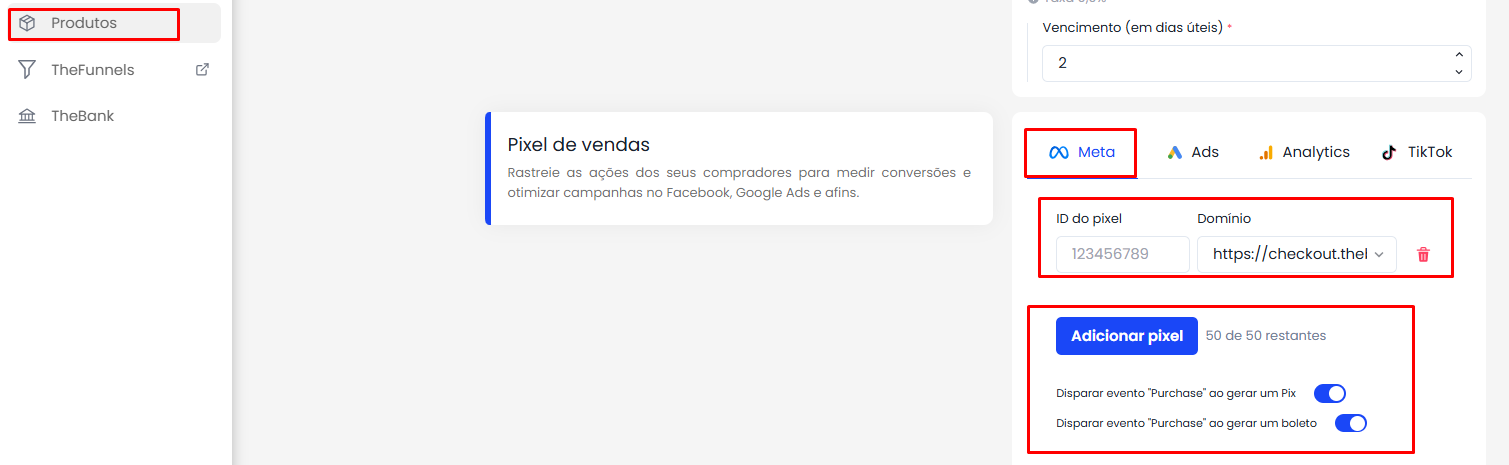Toggle Purchase event when generating a boleto

pyautogui.click(x=1351, y=423)
